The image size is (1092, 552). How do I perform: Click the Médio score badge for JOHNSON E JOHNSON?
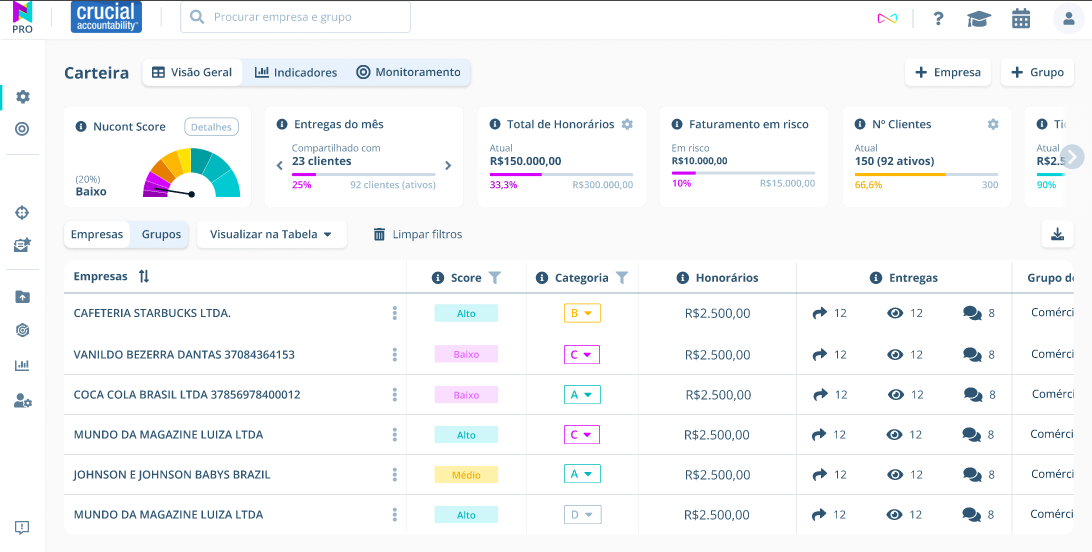[466, 475]
